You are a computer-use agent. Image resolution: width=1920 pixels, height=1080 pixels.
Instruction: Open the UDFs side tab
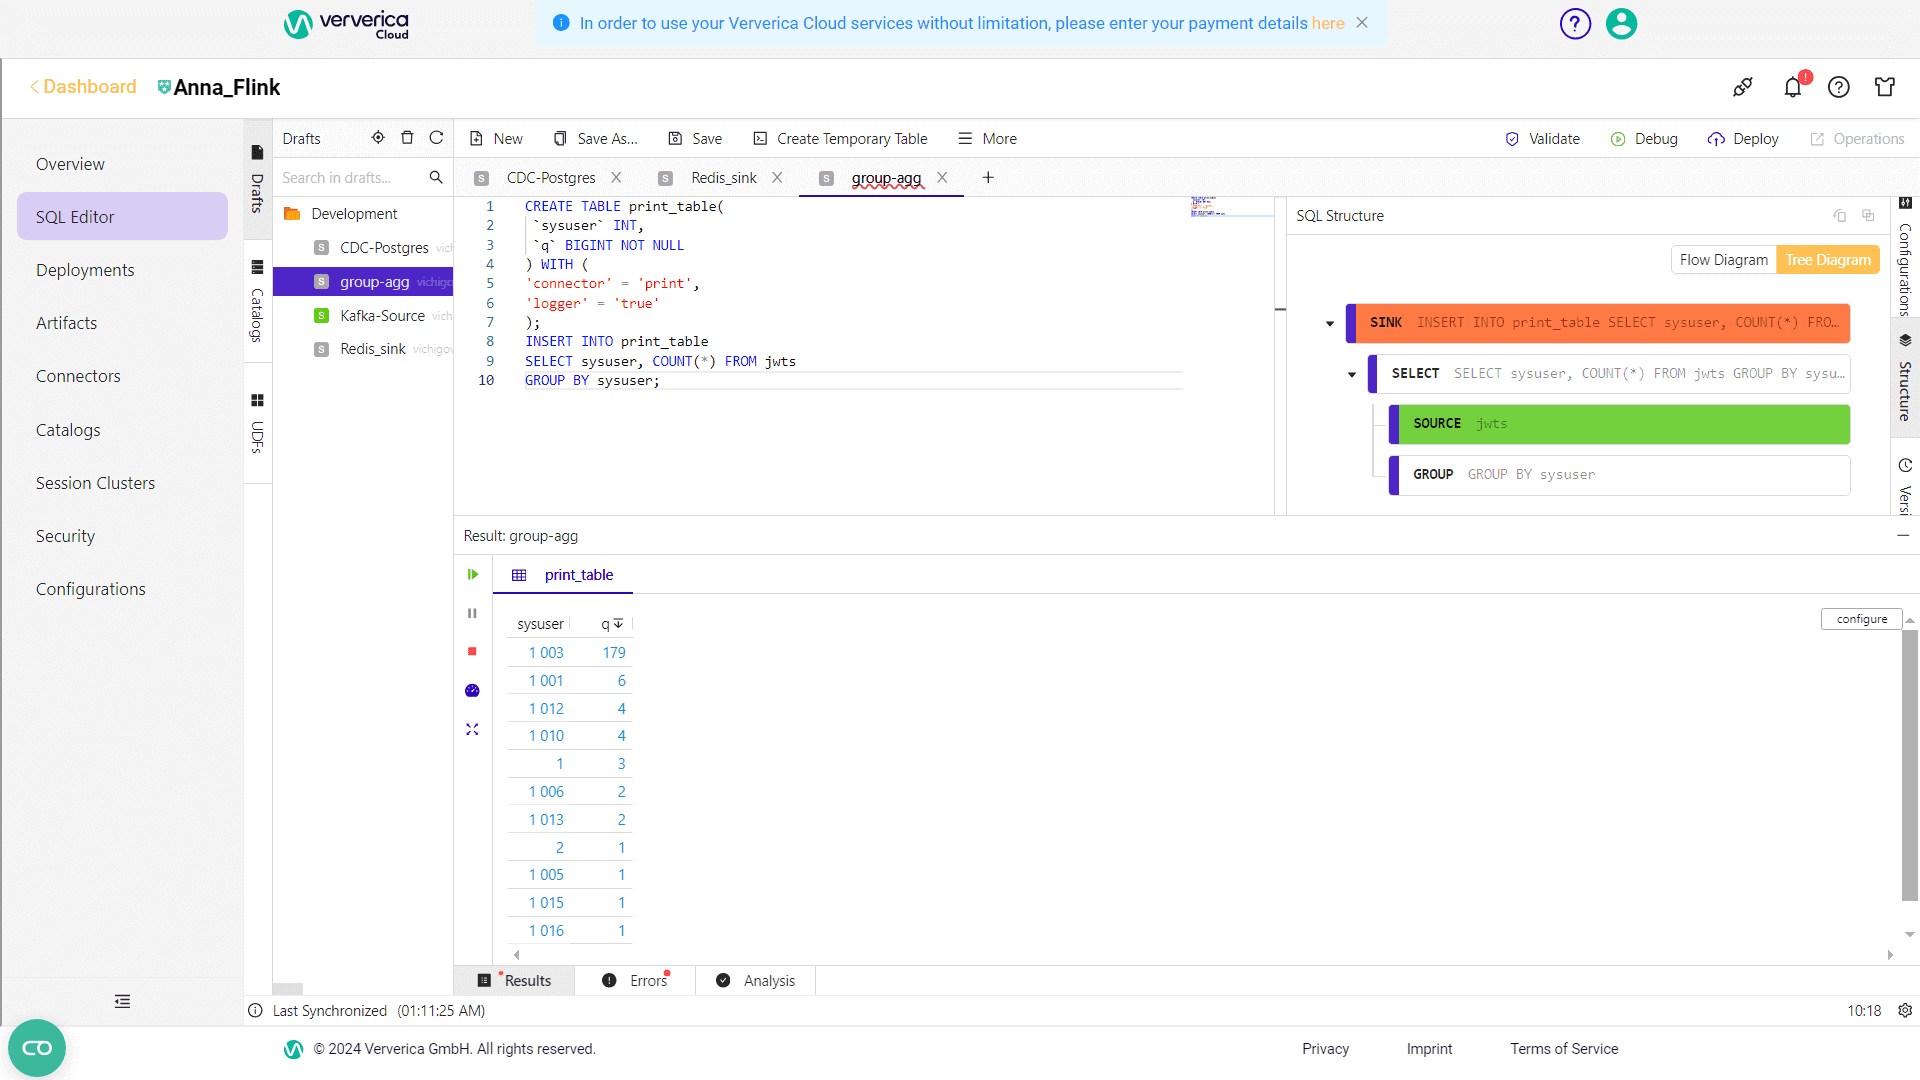257,424
